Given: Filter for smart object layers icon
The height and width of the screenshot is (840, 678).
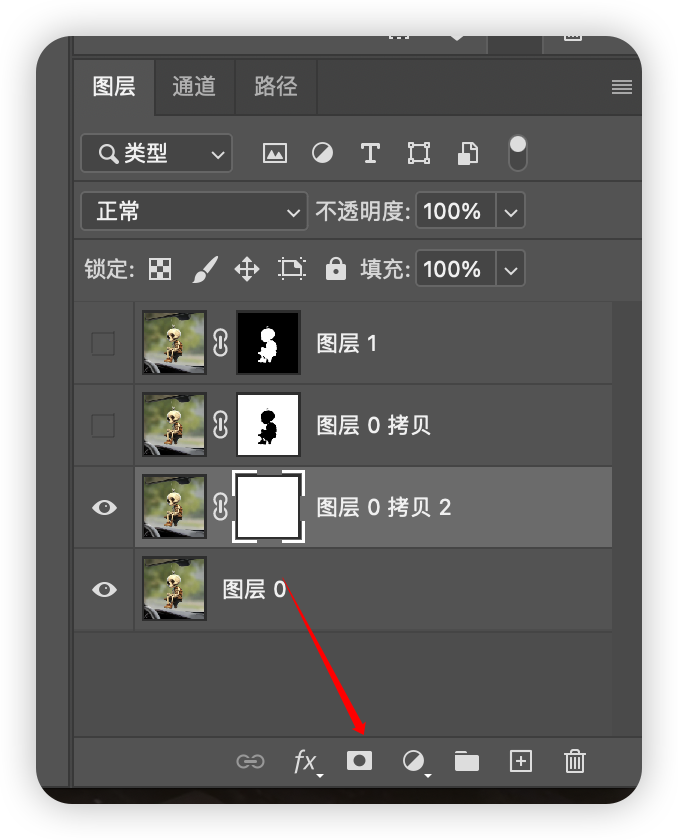Looking at the screenshot, I should (x=468, y=154).
